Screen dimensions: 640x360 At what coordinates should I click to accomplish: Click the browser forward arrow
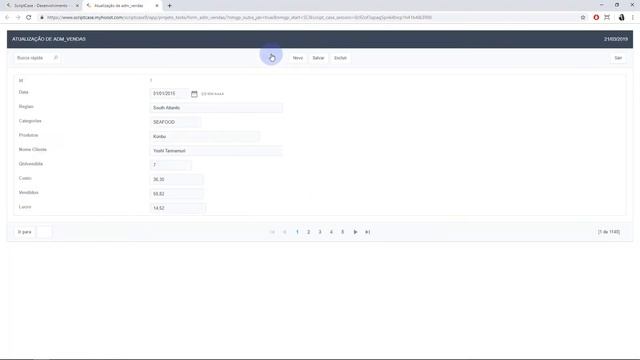(x=18, y=18)
